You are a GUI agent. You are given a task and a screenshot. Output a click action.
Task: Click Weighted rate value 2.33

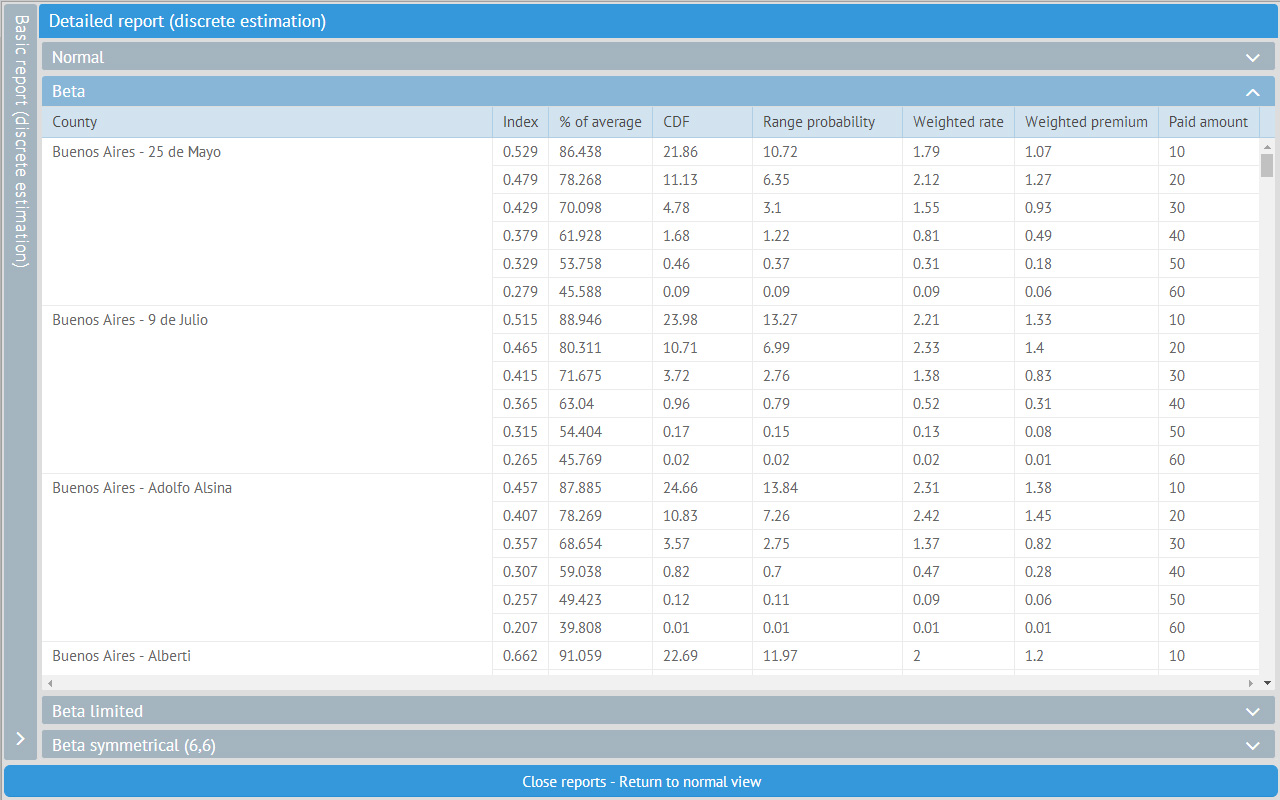[927, 348]
